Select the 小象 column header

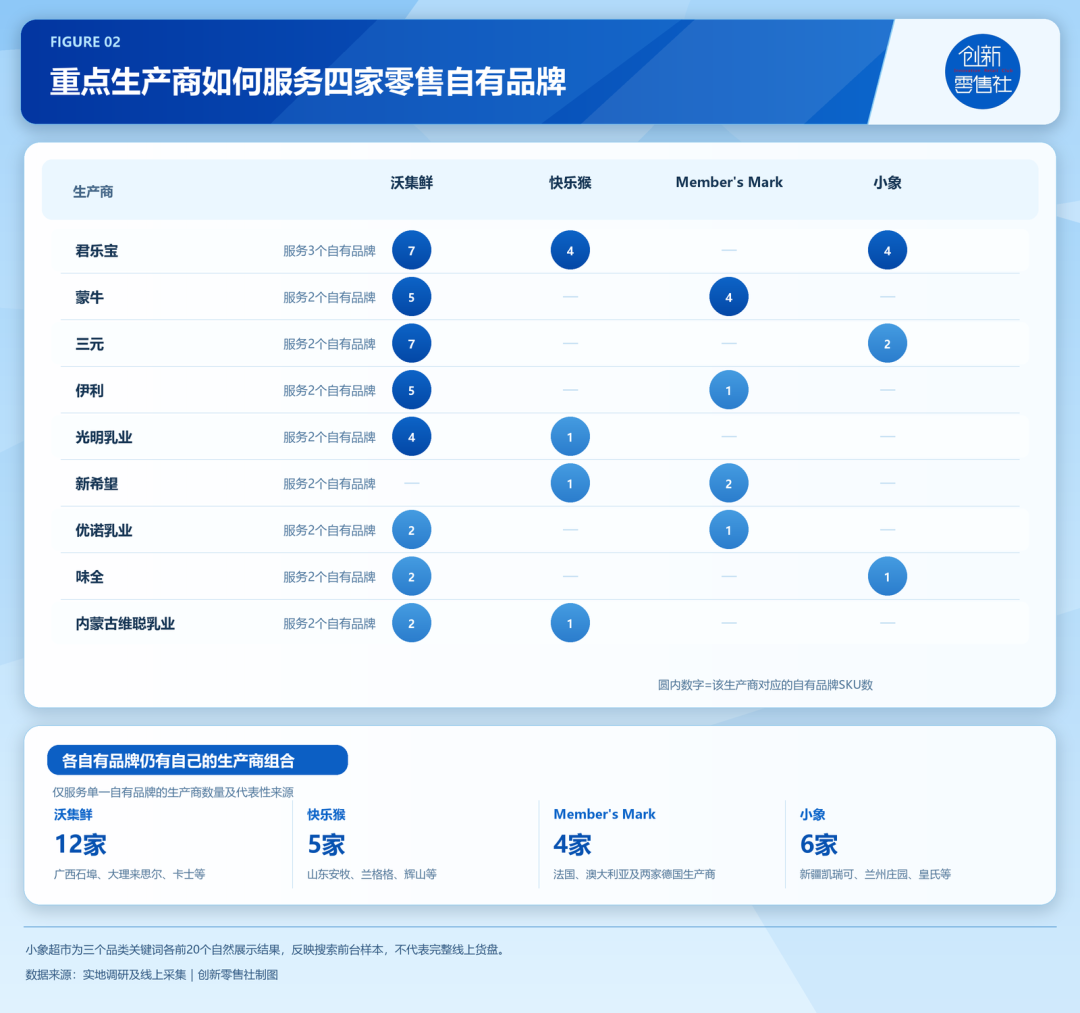point(887,182)
